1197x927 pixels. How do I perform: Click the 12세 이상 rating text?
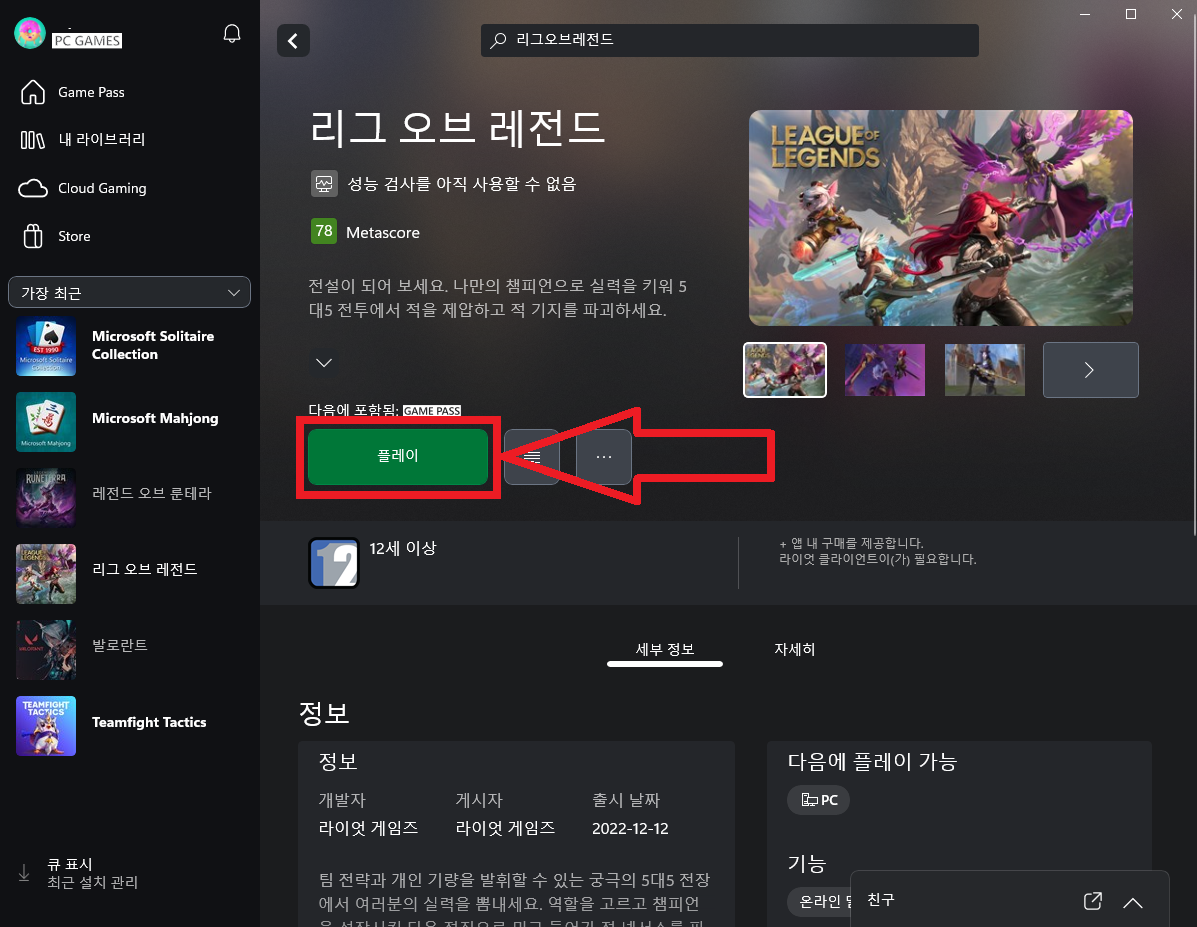point(403,548)
